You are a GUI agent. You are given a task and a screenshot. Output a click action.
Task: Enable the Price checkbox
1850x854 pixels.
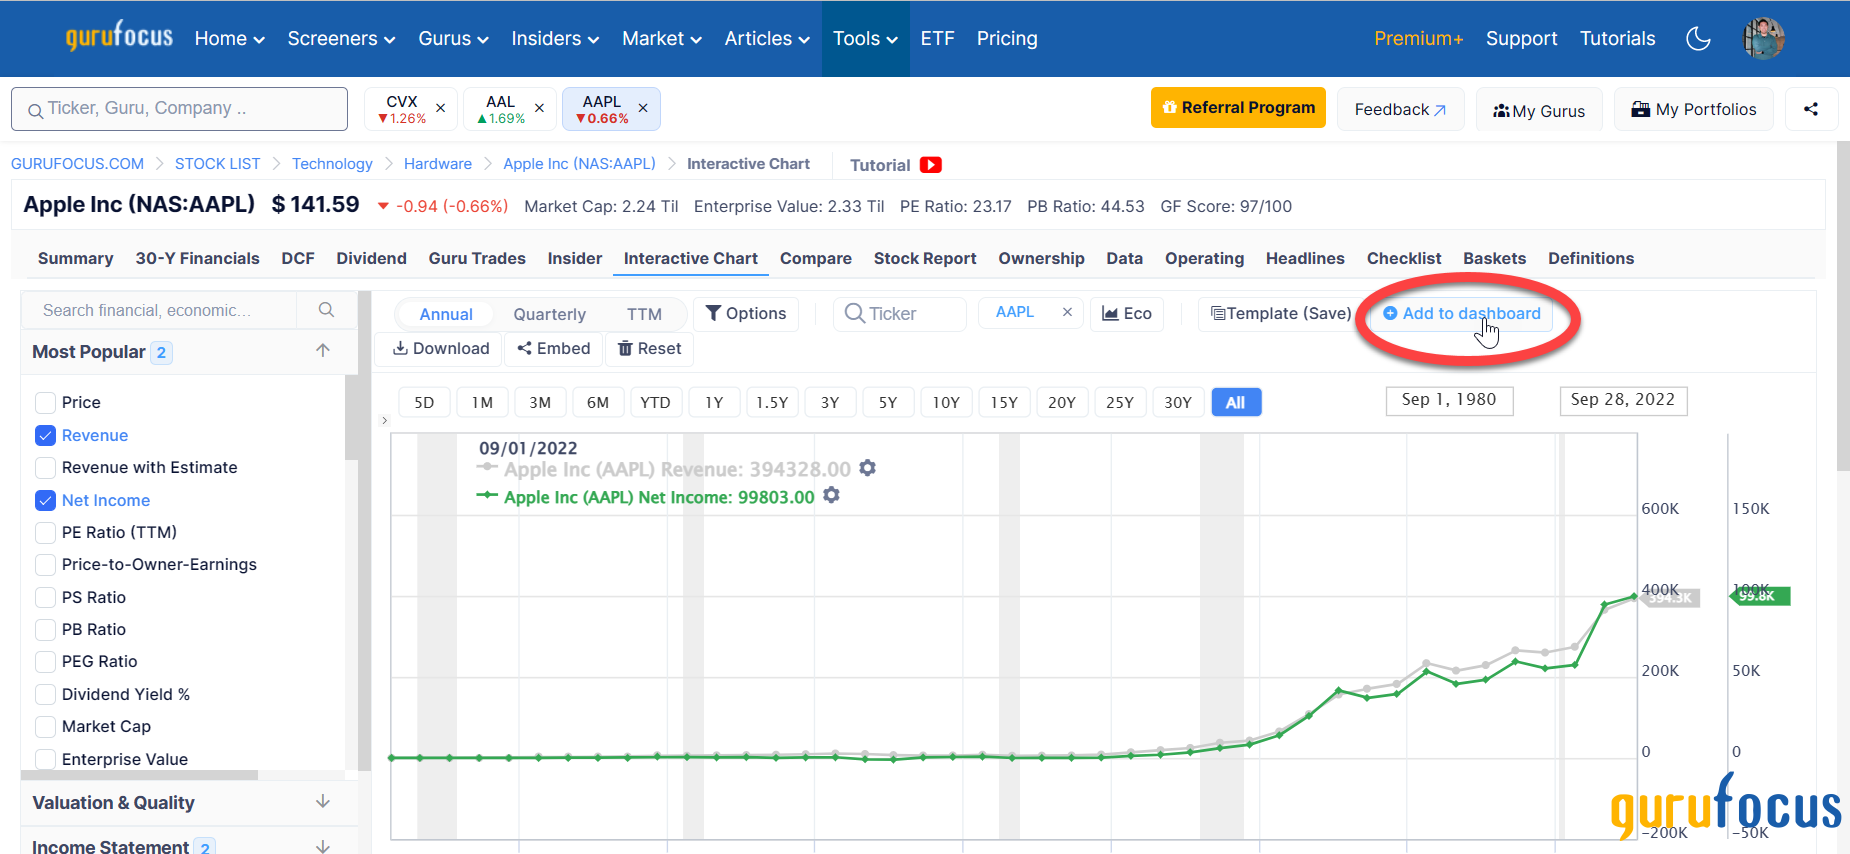[x=45, y=402]
